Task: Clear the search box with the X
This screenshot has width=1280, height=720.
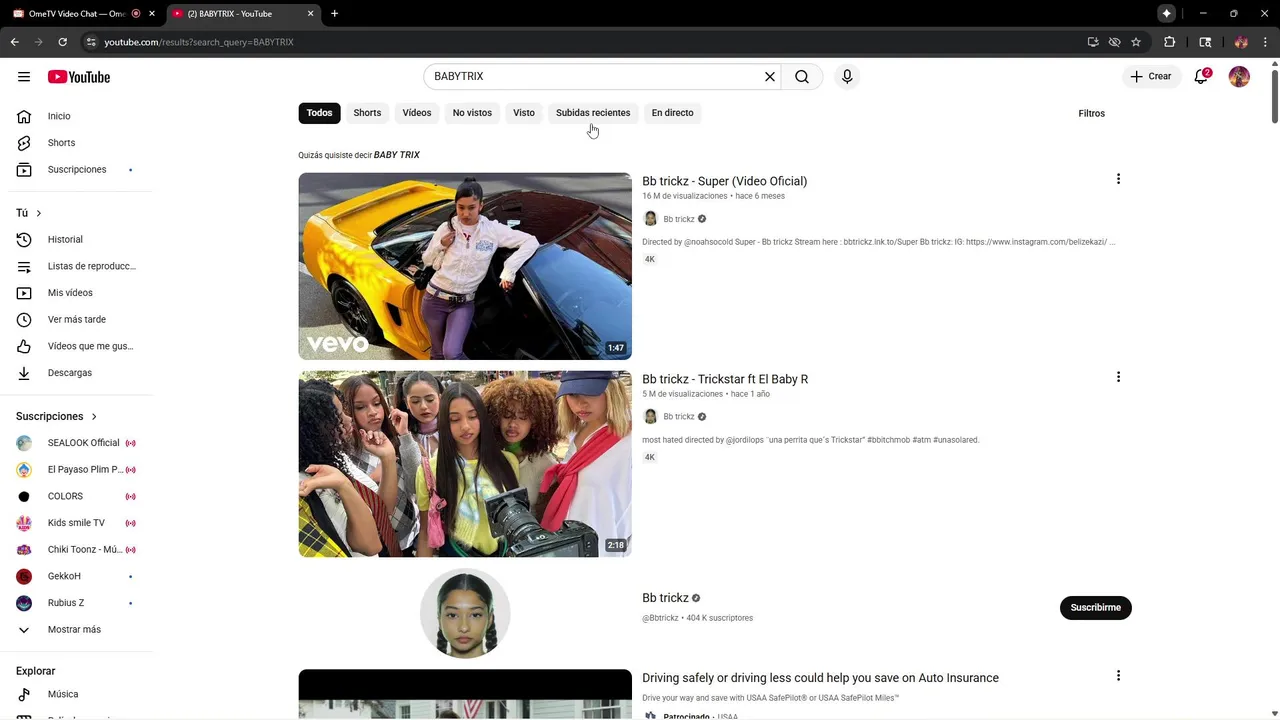Action: click(770, 77)
